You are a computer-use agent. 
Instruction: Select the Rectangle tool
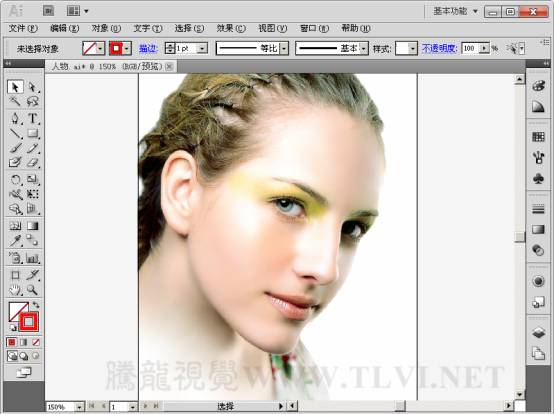(x=32, y=133)
